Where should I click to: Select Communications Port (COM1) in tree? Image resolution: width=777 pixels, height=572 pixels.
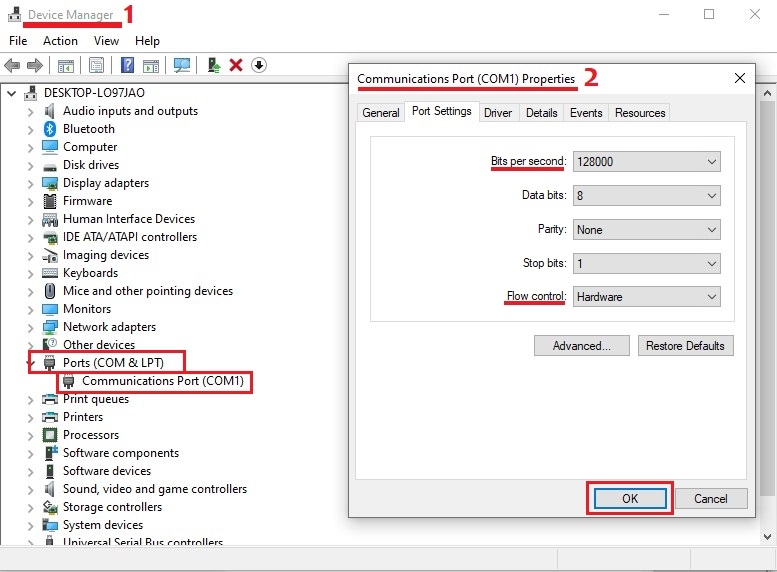point(163,381)
